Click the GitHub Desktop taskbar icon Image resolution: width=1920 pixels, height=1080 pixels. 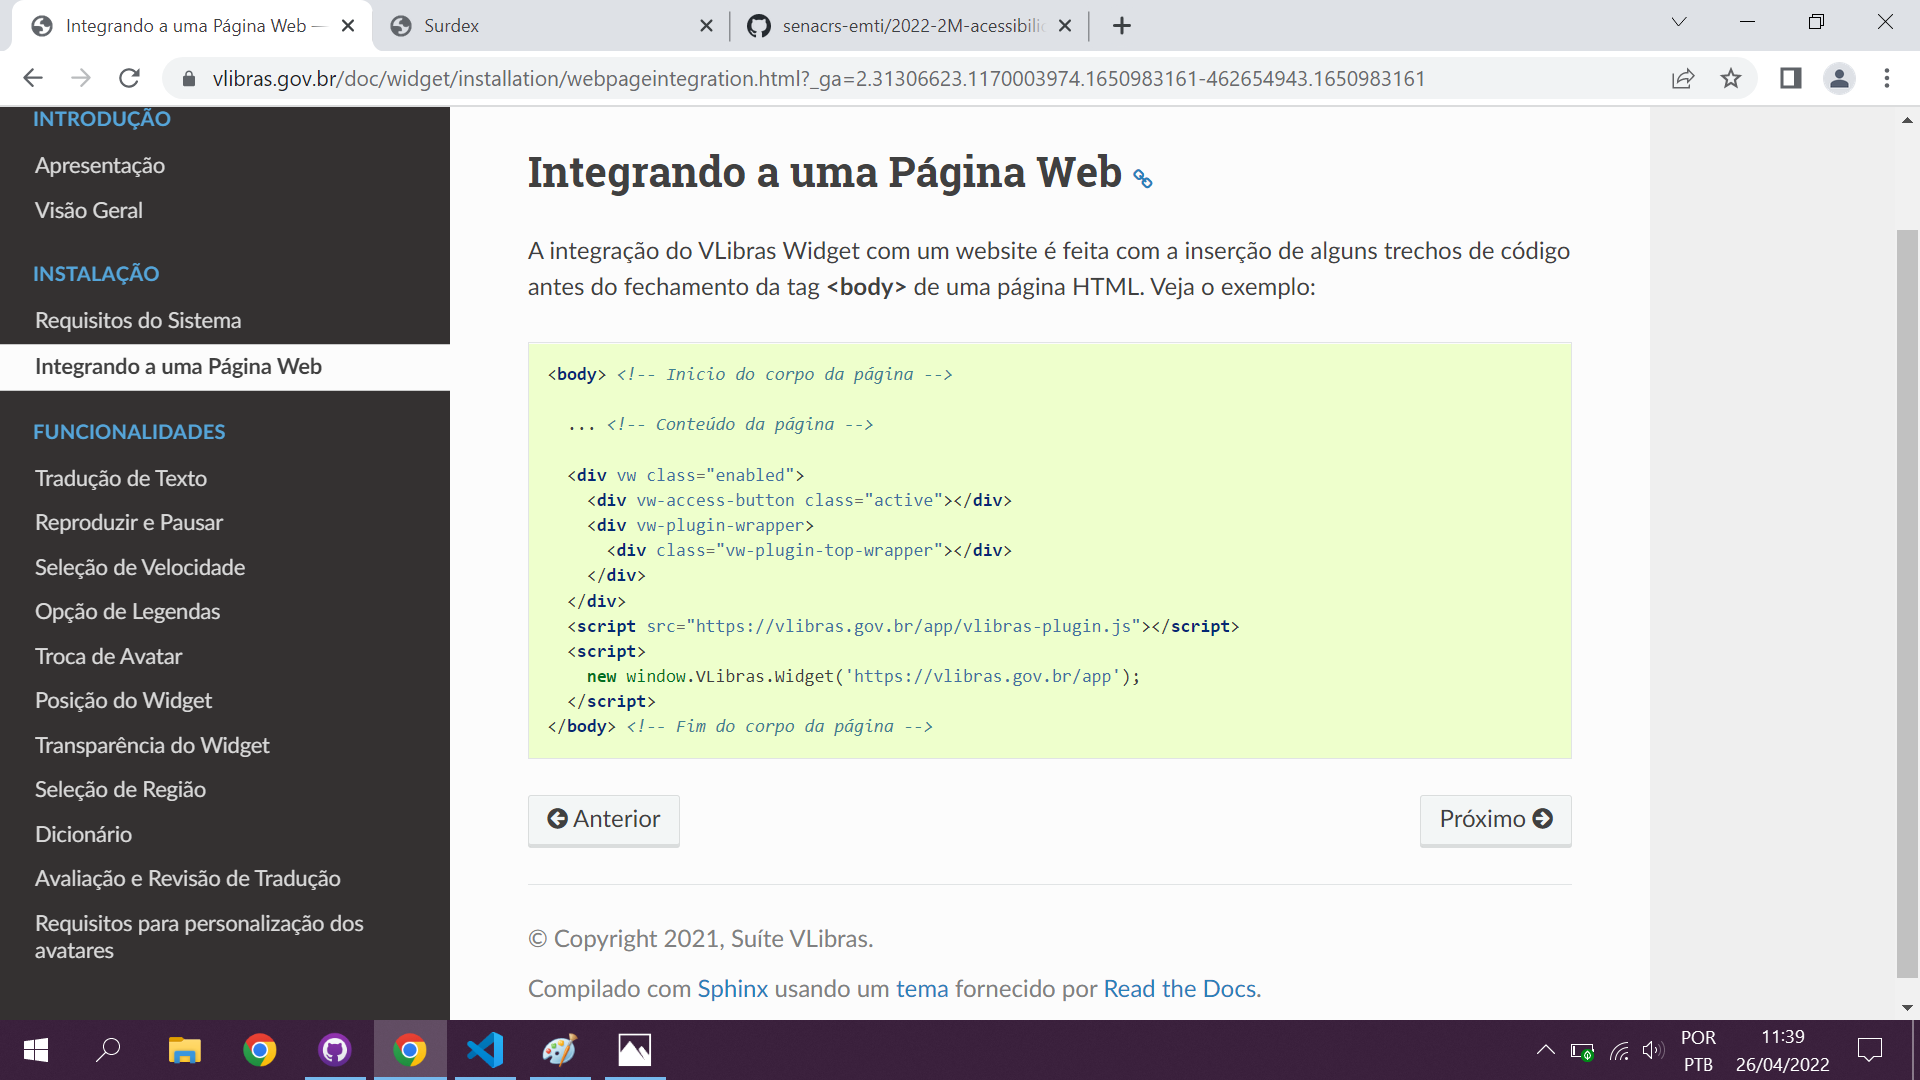pyautogui.click(x=334, y=1050)
